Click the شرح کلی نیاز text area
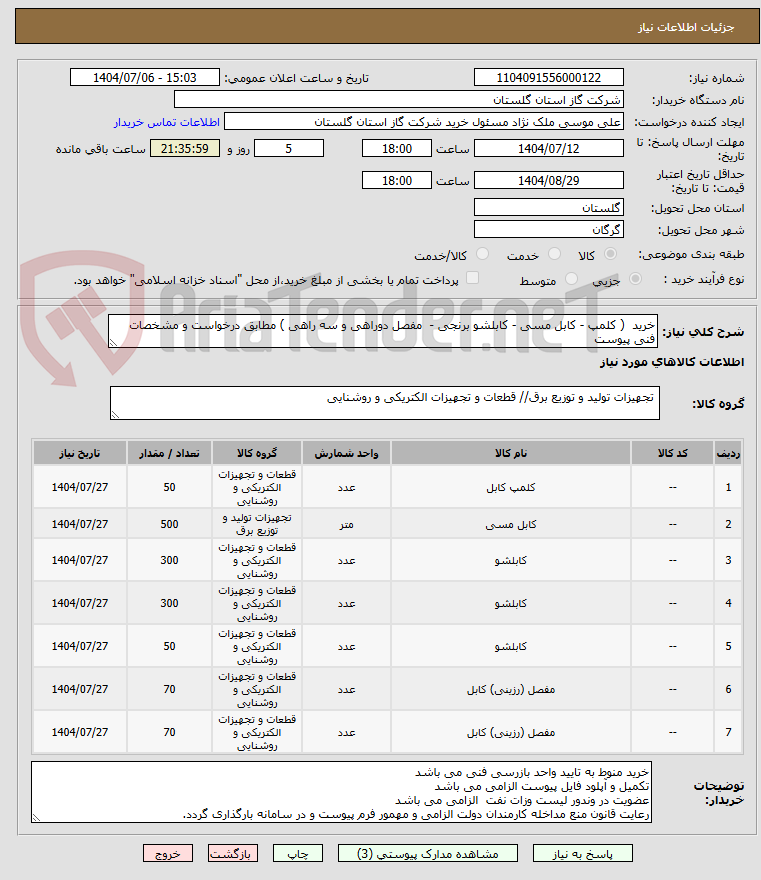Screen dimensions: 761x880 (x=383, y=332)
